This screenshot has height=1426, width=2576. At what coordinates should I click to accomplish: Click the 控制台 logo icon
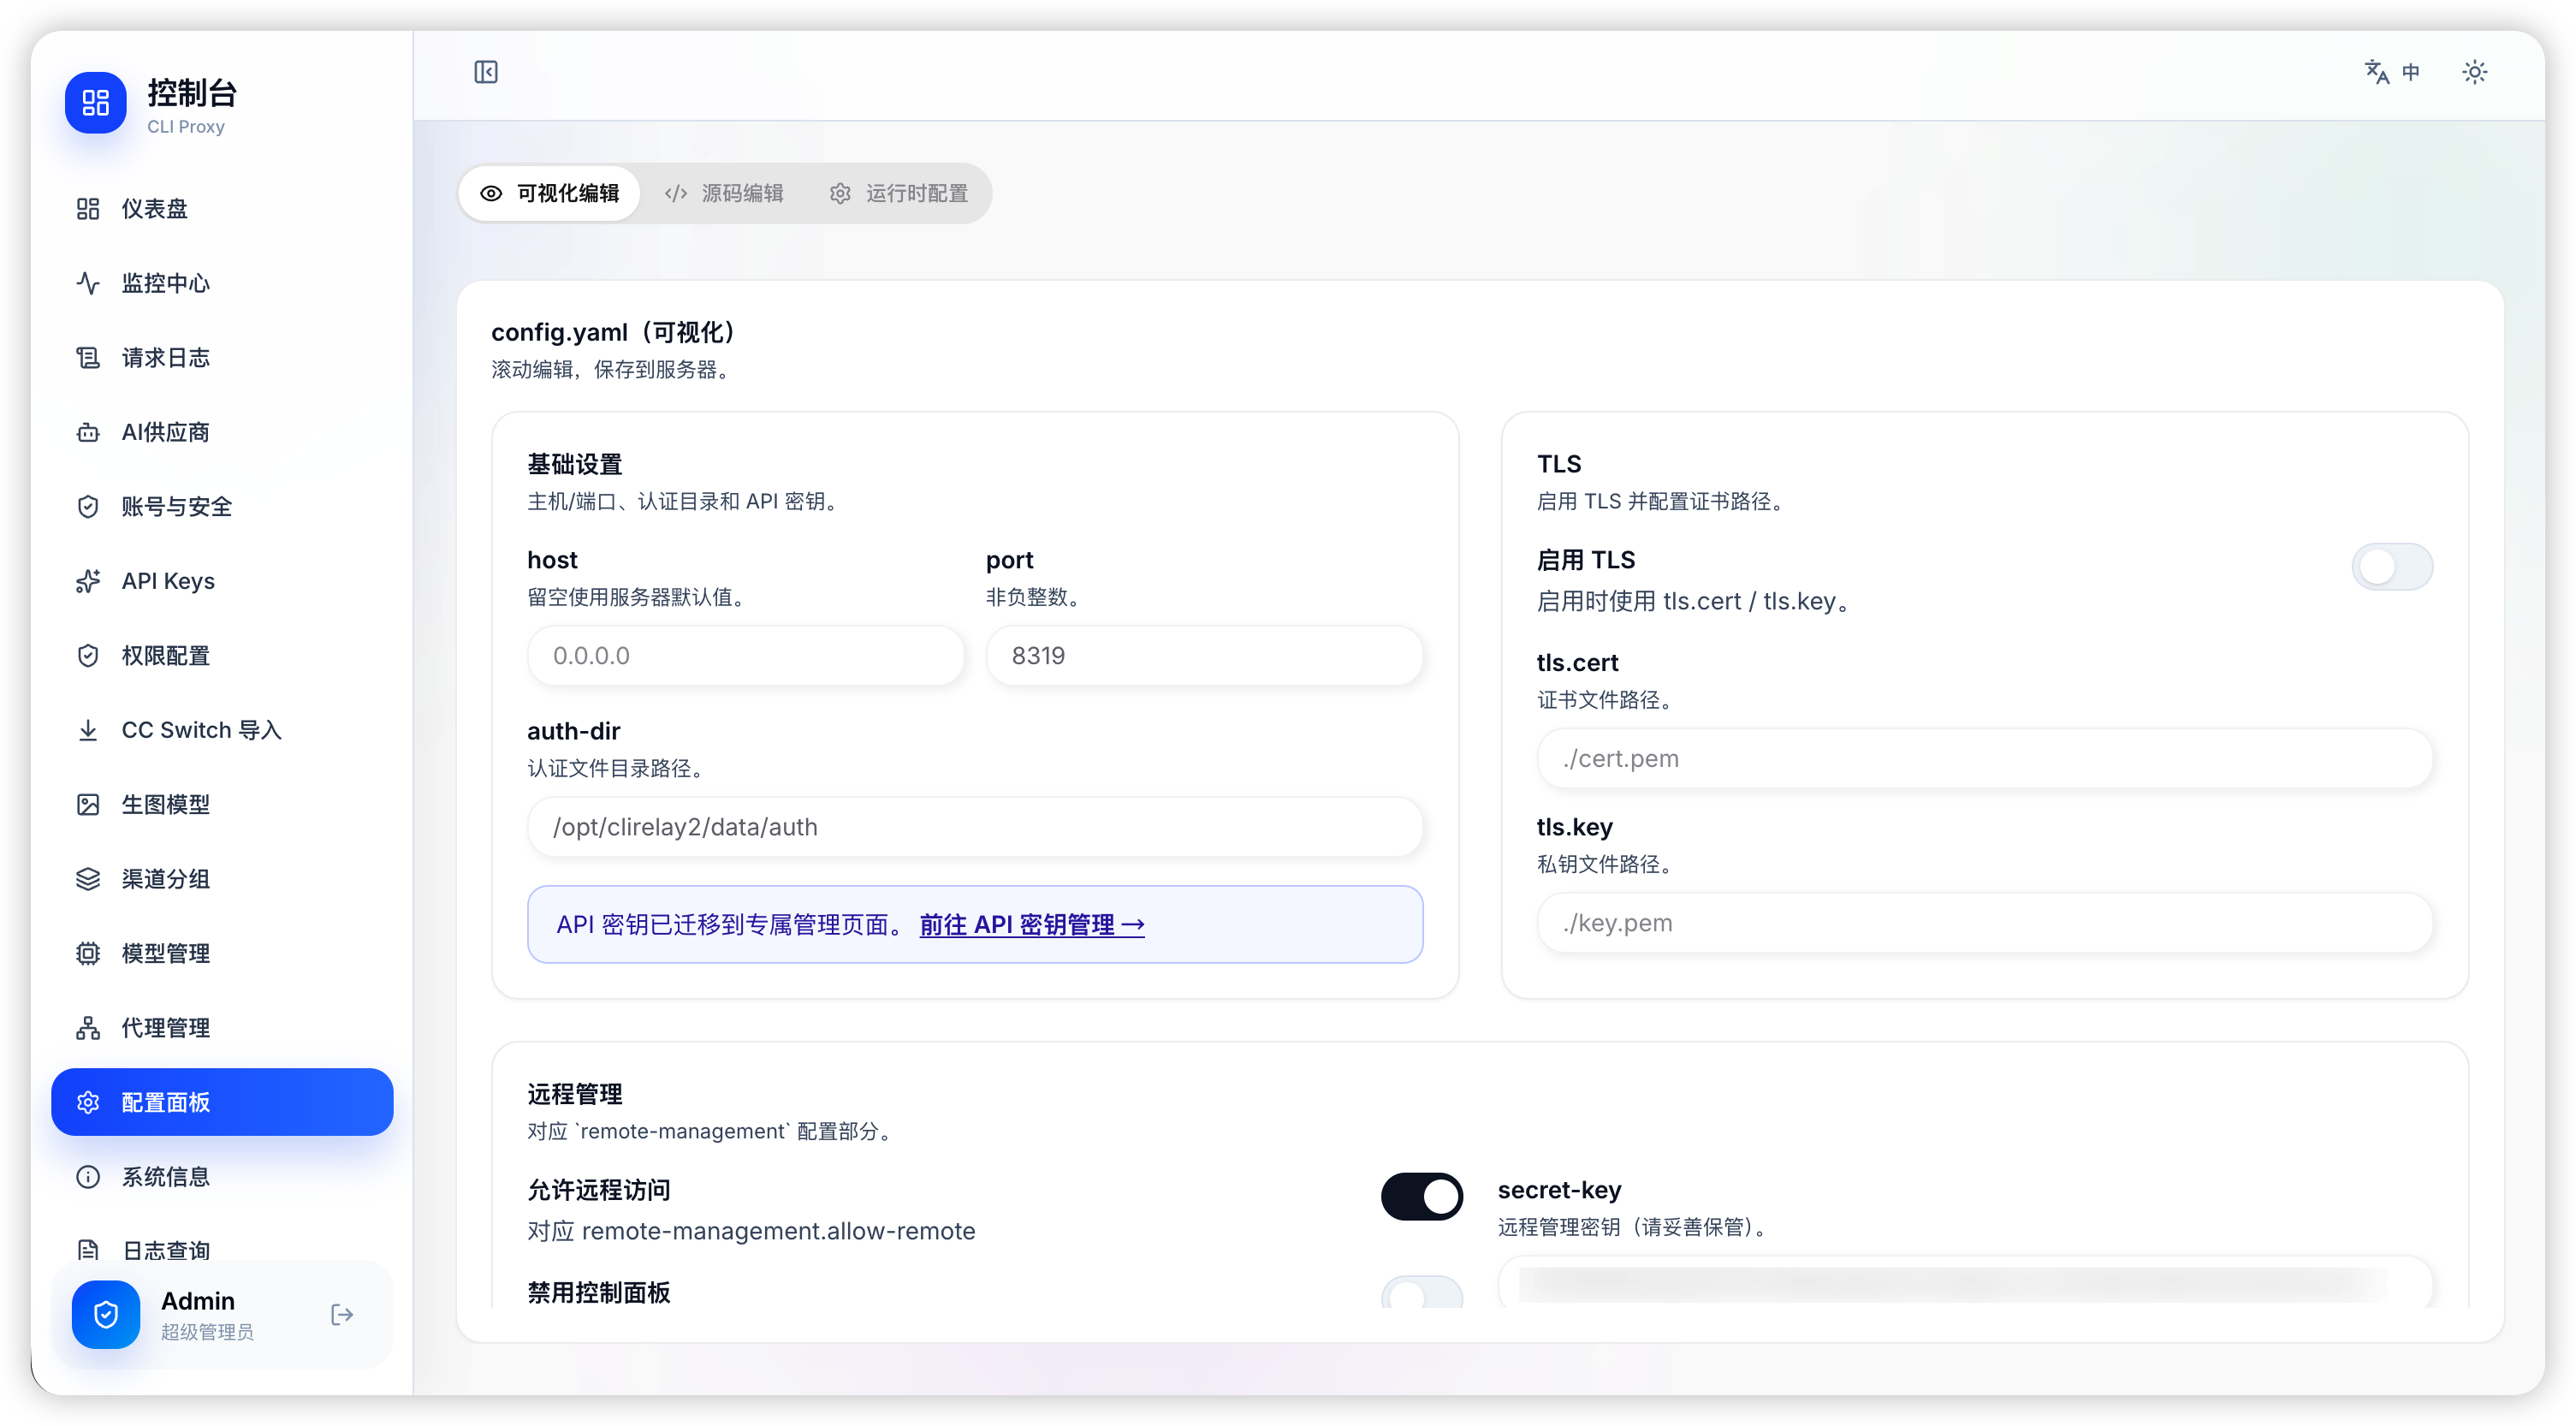(x=95, y=102)
